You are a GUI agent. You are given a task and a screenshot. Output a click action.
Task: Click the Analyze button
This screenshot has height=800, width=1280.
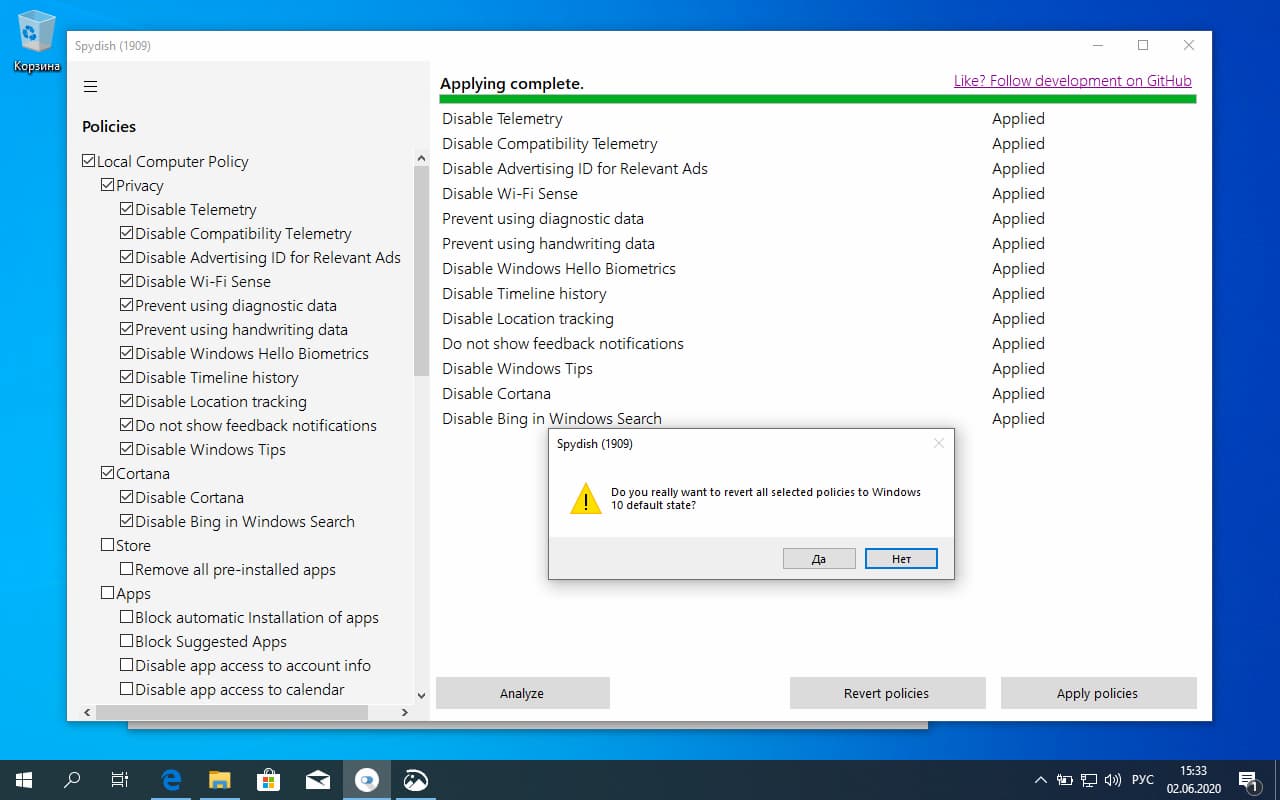tap(522, 693)
